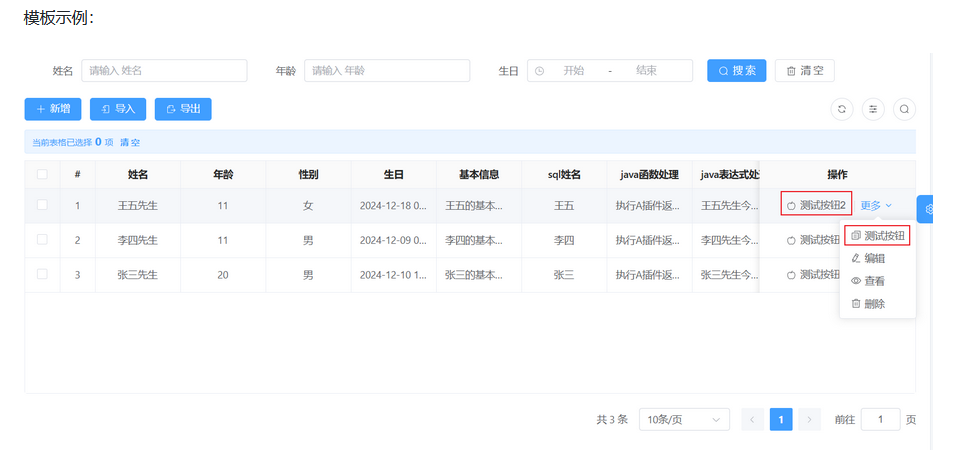Image resolution: width=954 pixels, height=453 pixels.
Task: Click the 清空 link in selection banner
Action: [x=130, y=142]
